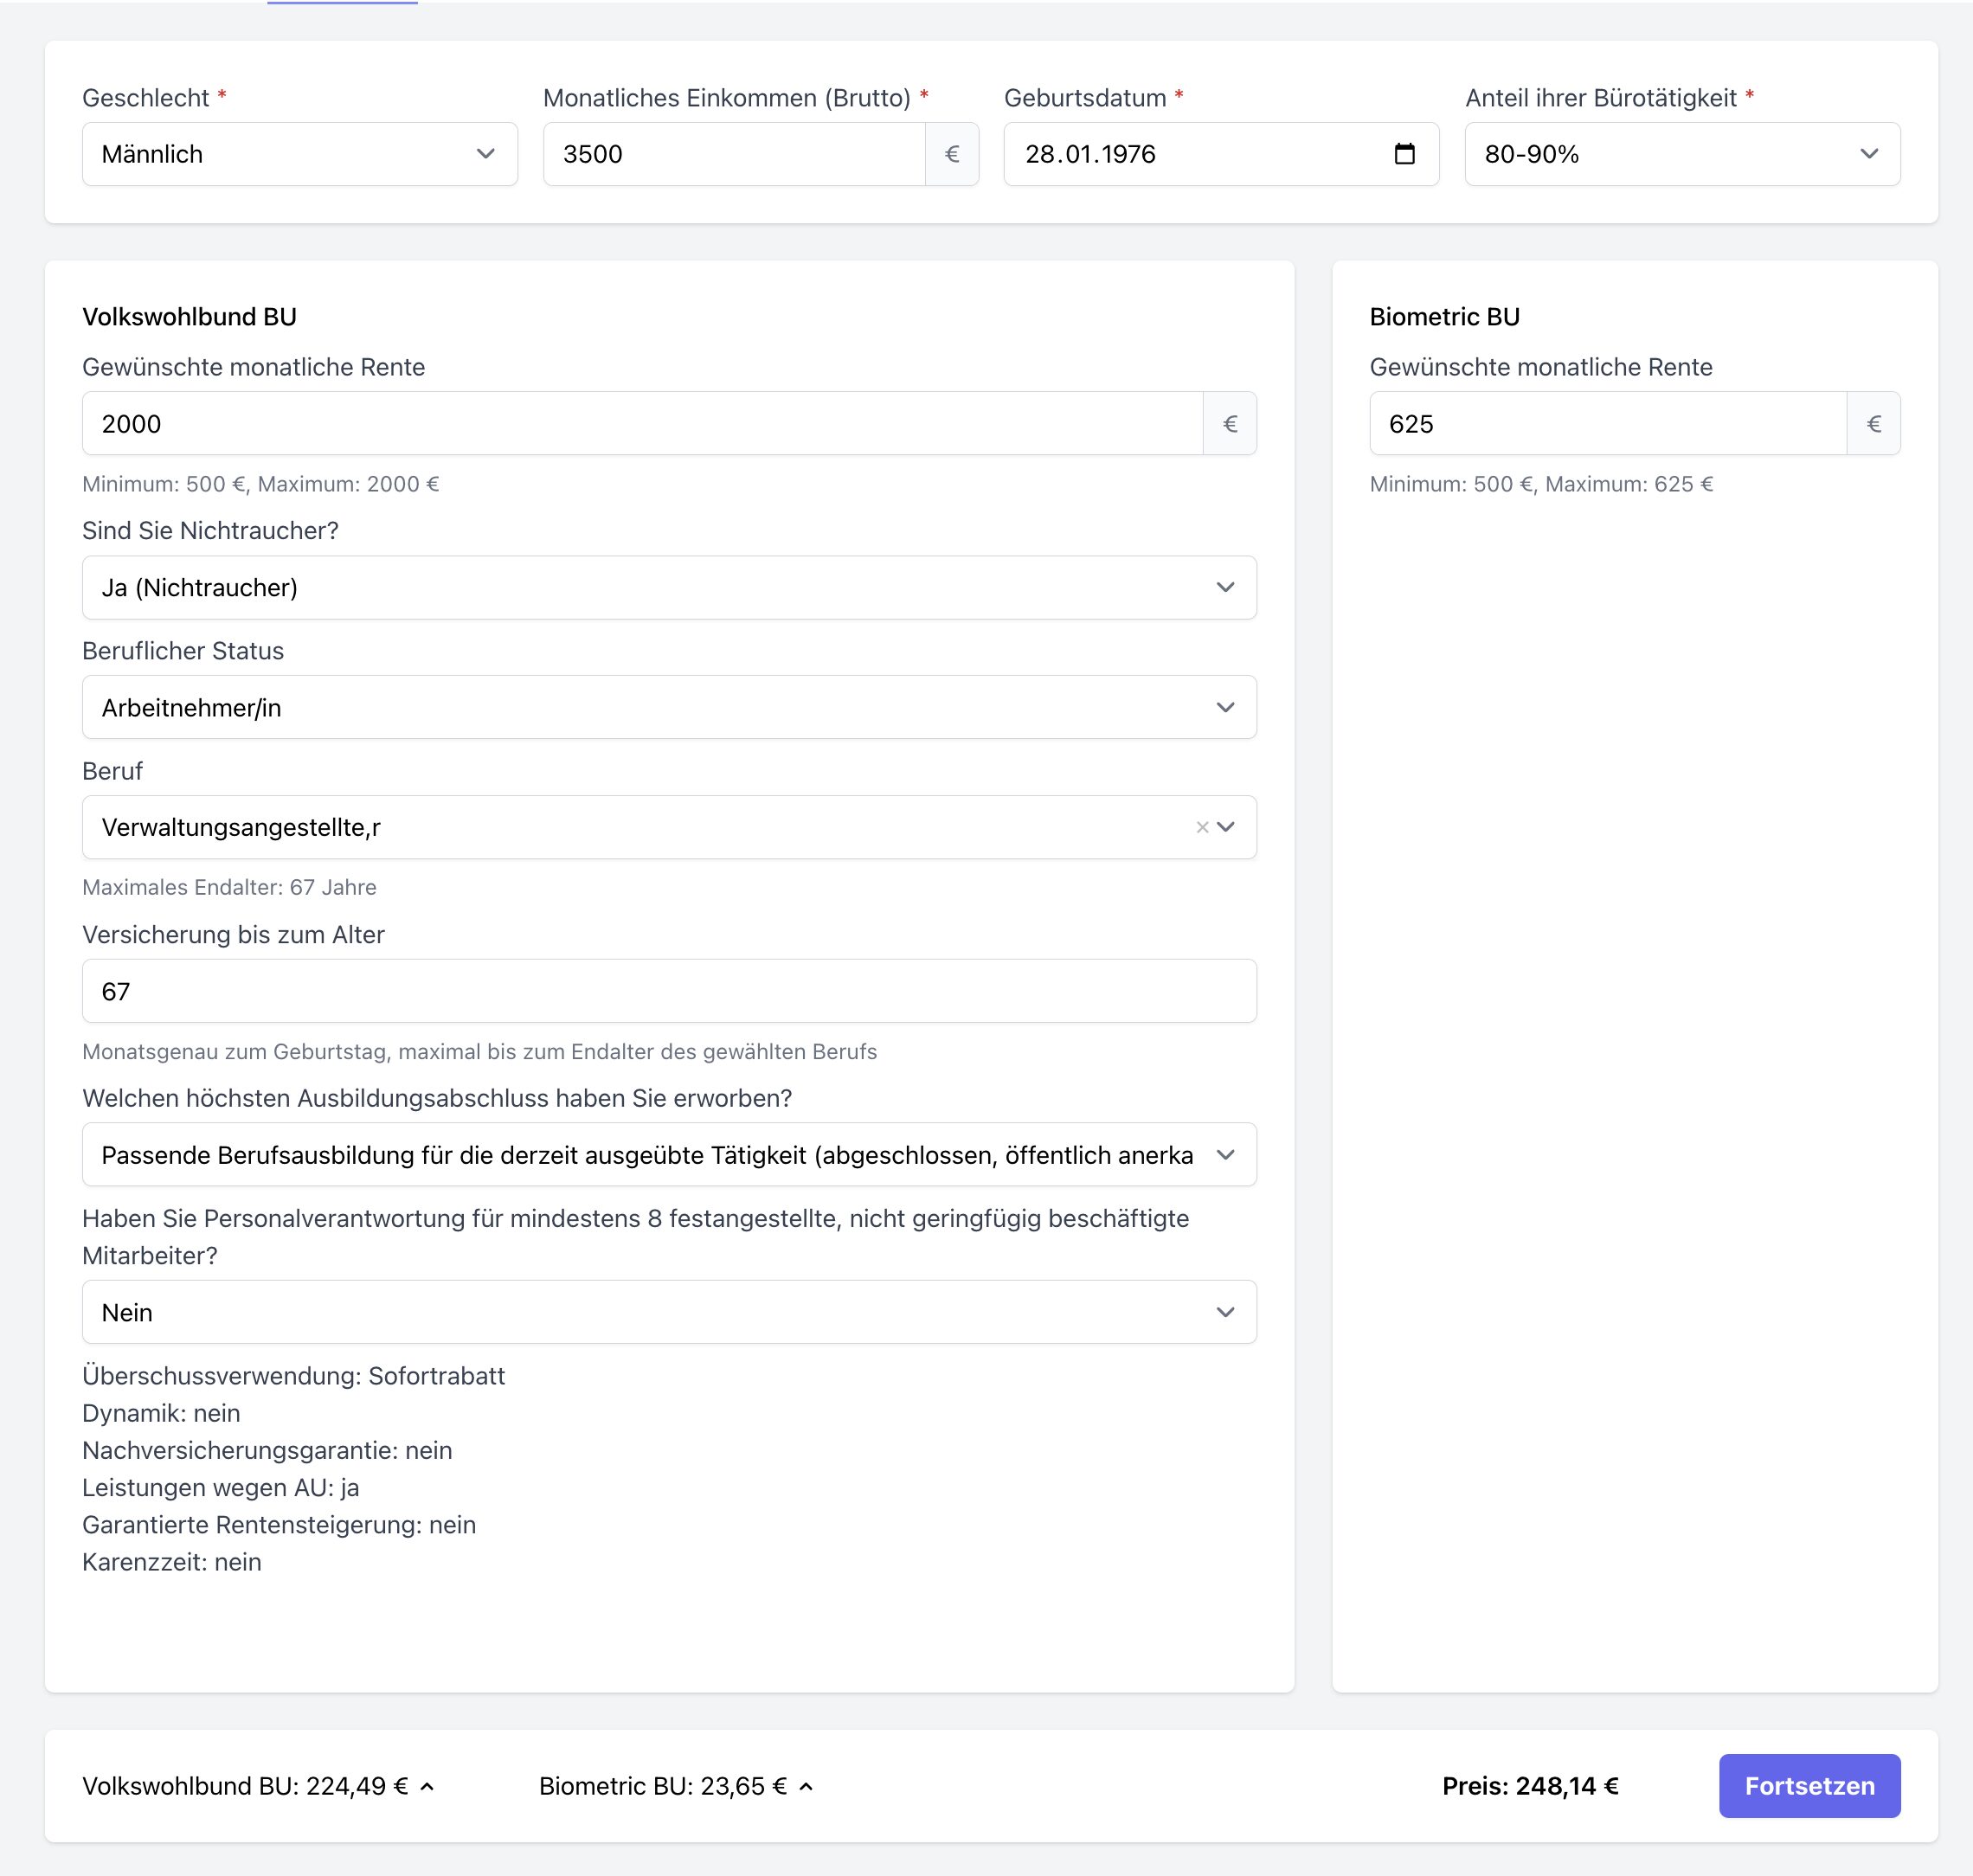
Task: Open the Beruf combo box chevron
Action: point(1226,827)
